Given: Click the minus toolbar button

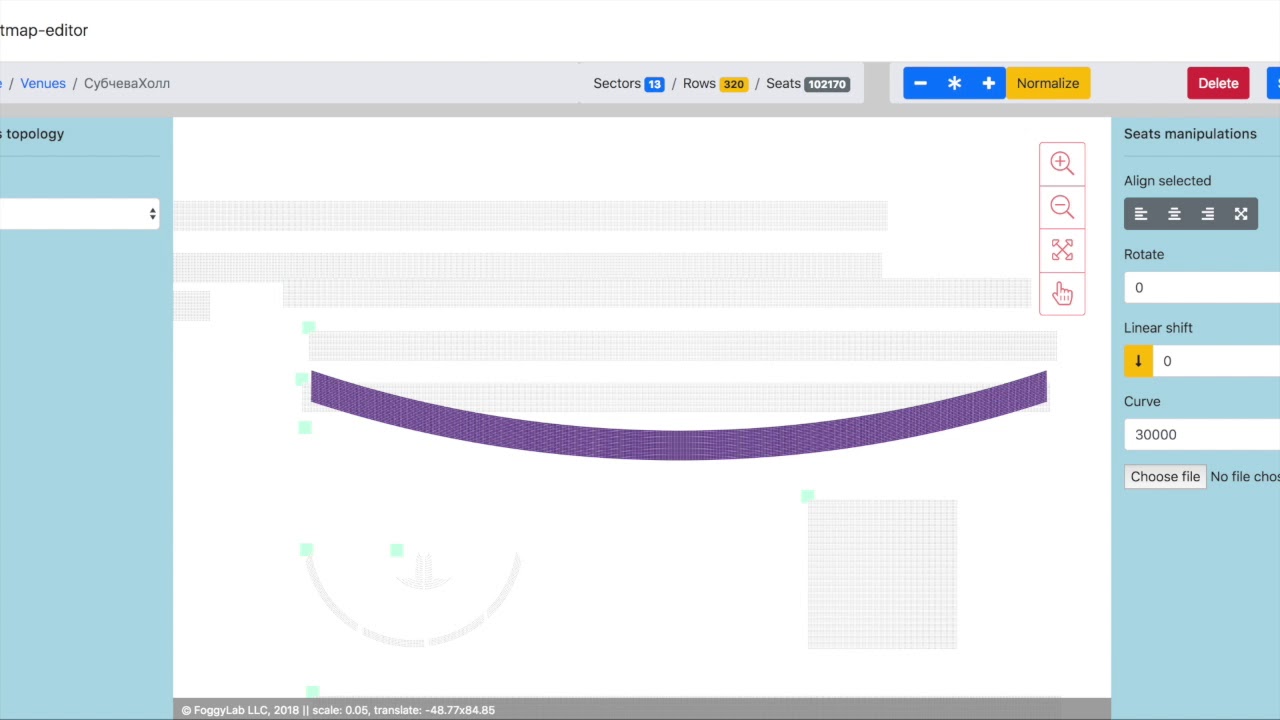Looking at the screenshot, I should tap(920, 83).
